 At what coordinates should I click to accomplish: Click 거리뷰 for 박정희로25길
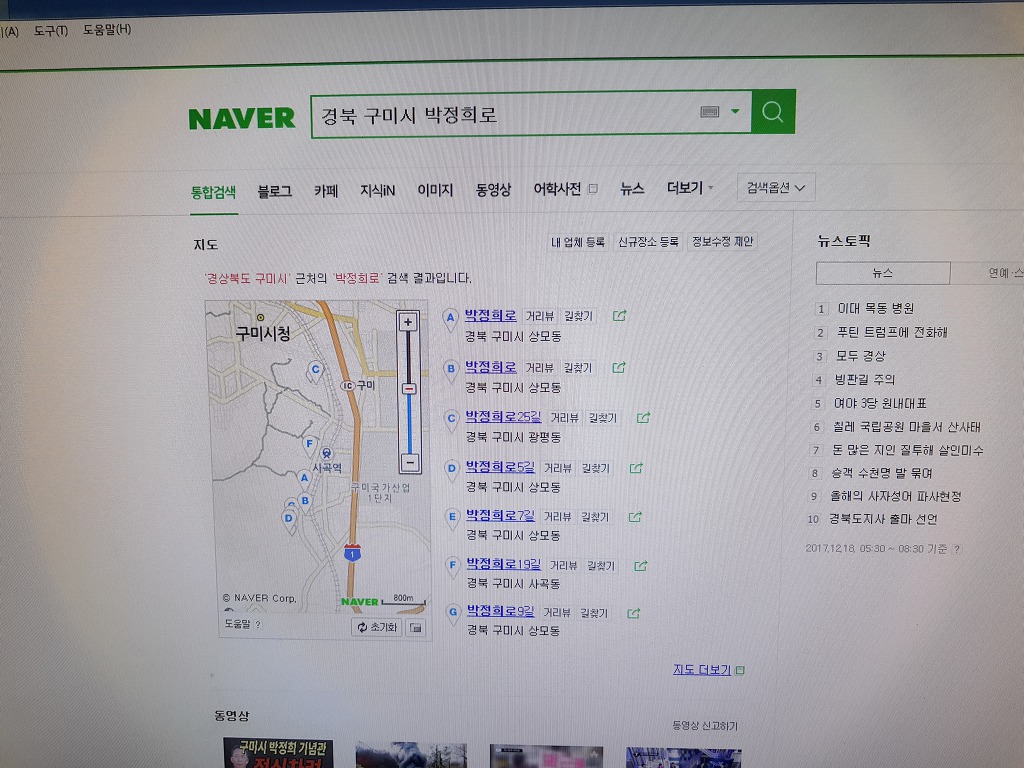[x=564, y=417]
